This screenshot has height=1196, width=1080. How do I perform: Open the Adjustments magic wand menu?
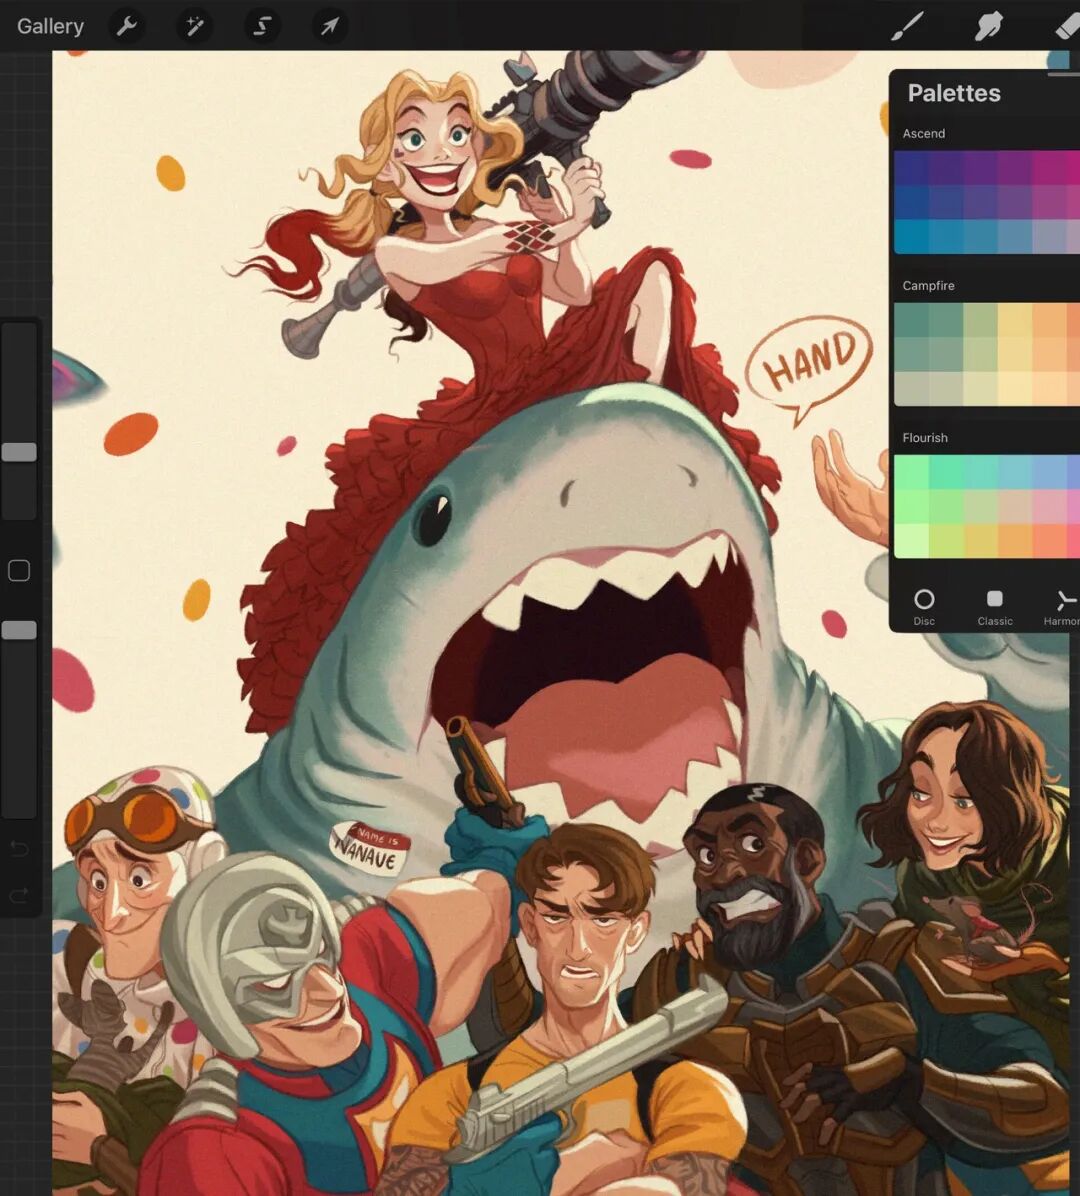[194, 26]
